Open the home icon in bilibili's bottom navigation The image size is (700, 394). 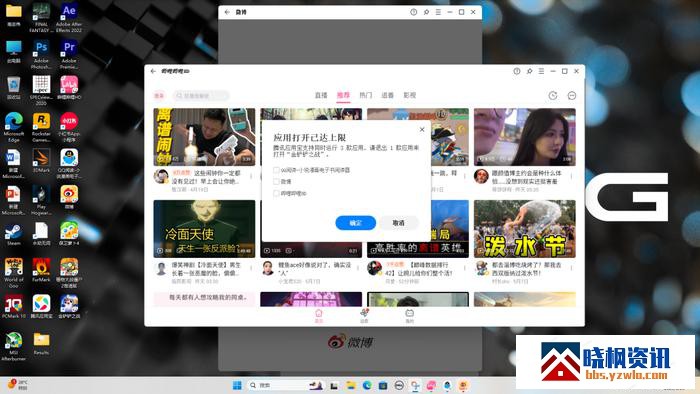tap(319, 315)
